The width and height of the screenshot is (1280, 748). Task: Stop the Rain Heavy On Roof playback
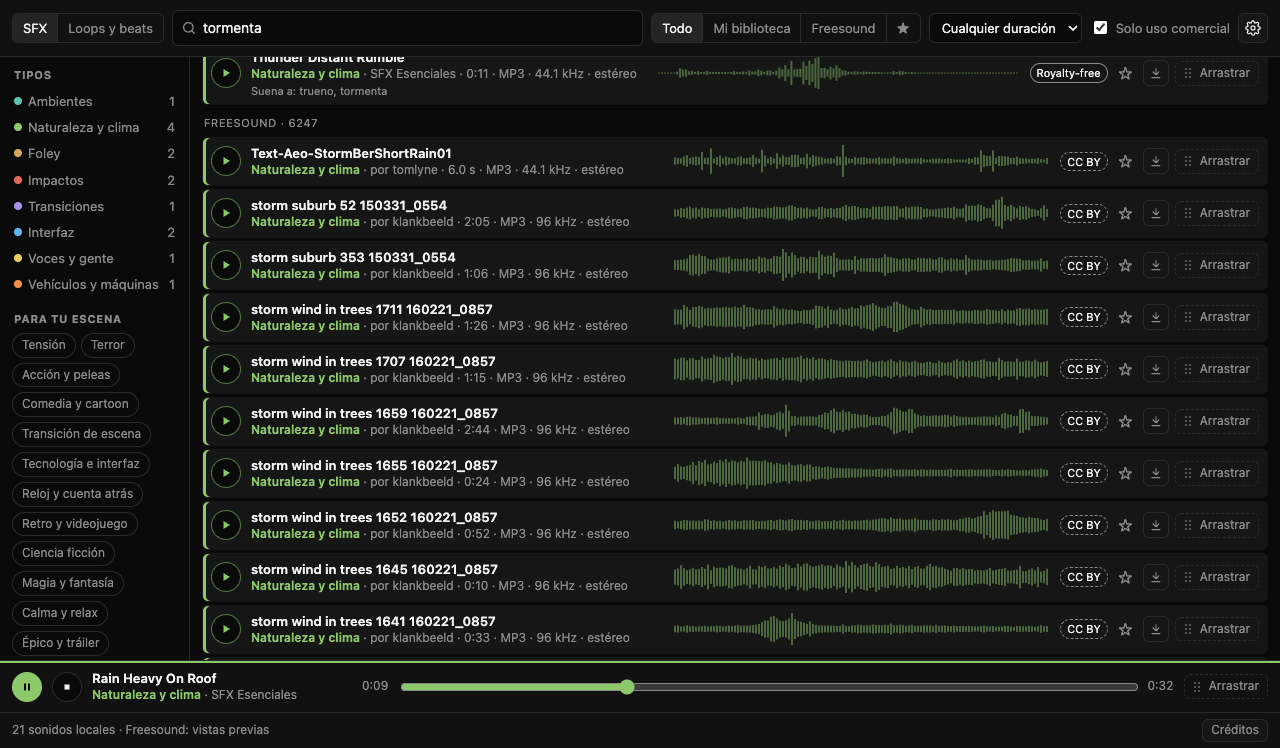point(66,686)
